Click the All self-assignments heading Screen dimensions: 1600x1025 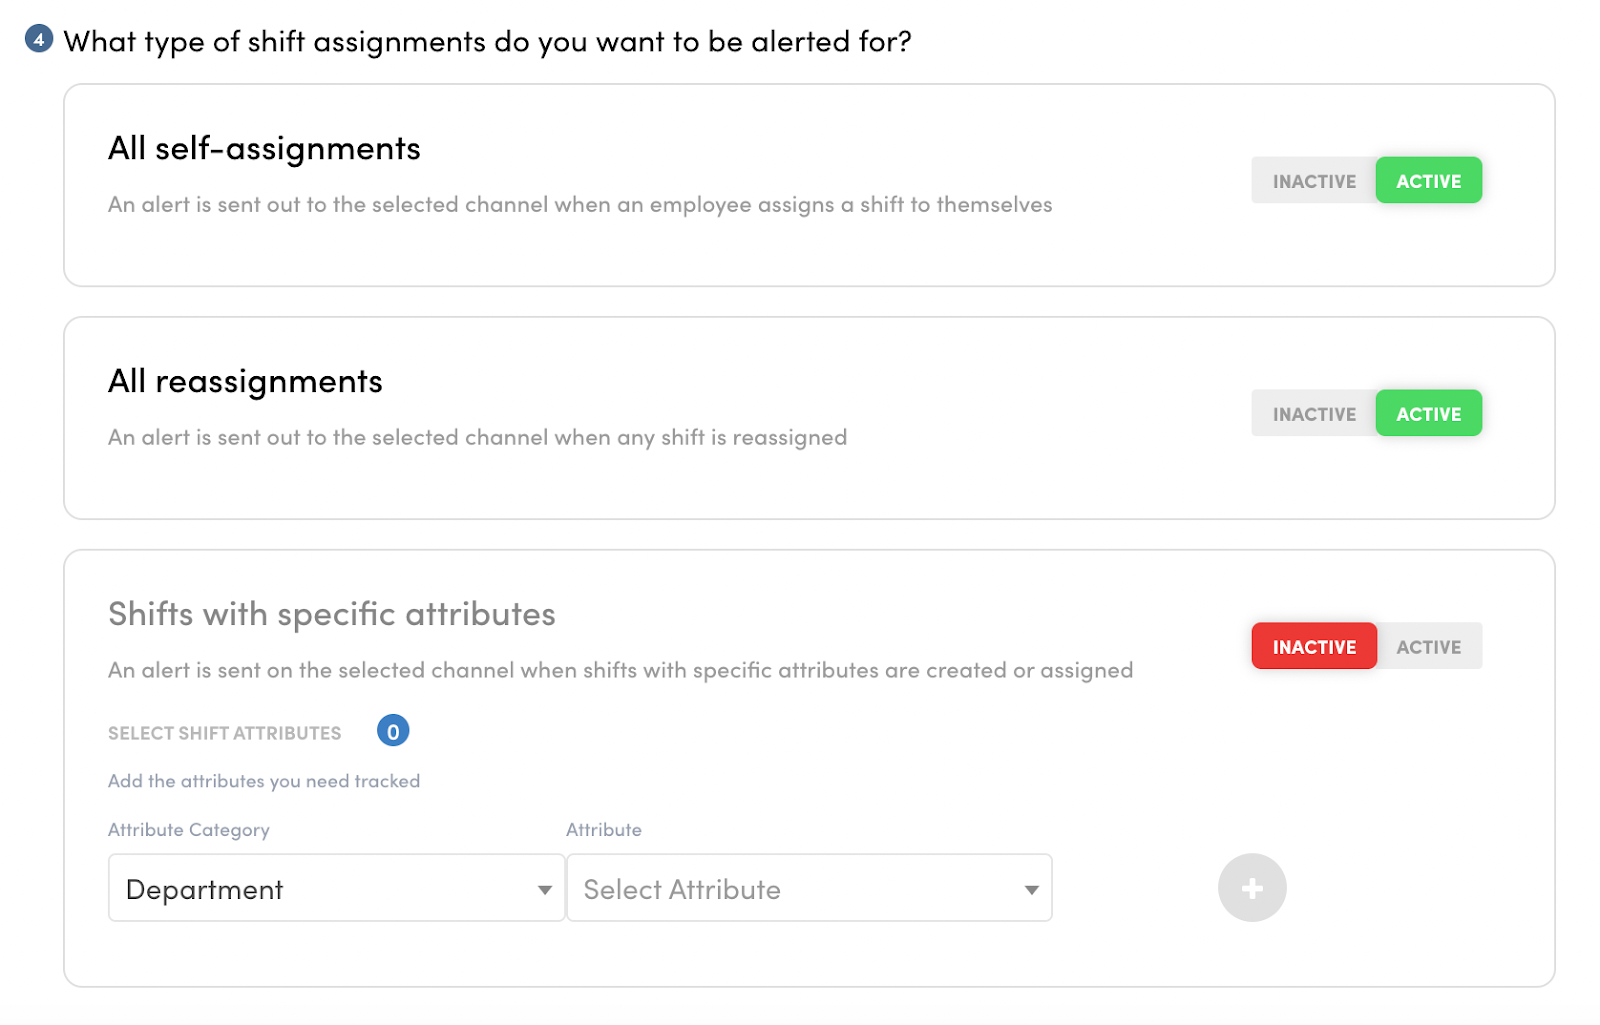pos(264,148)
